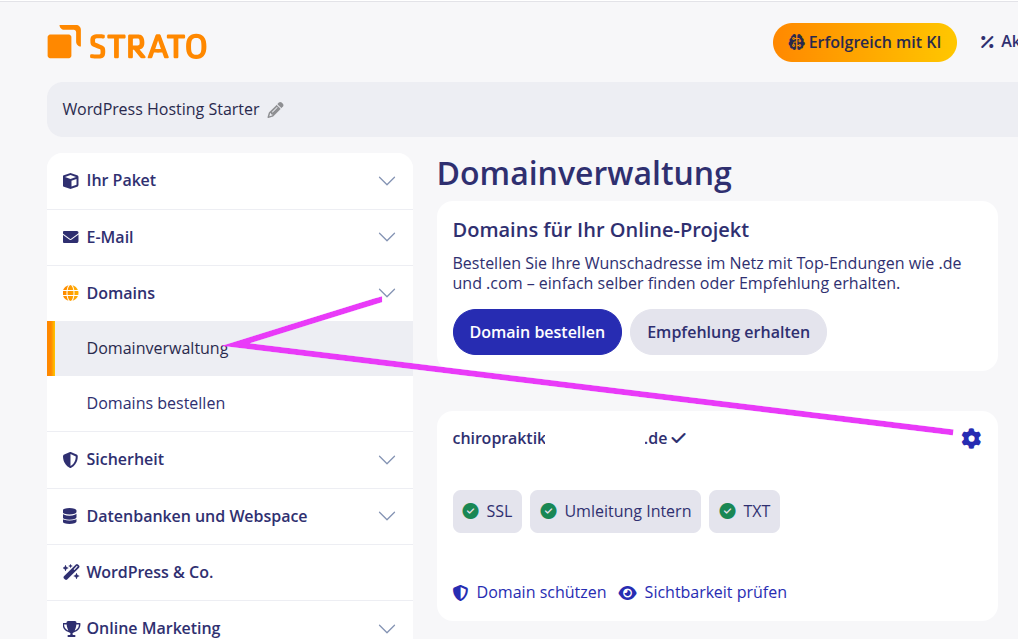Click the Online Marketing trophy icon

70,629
